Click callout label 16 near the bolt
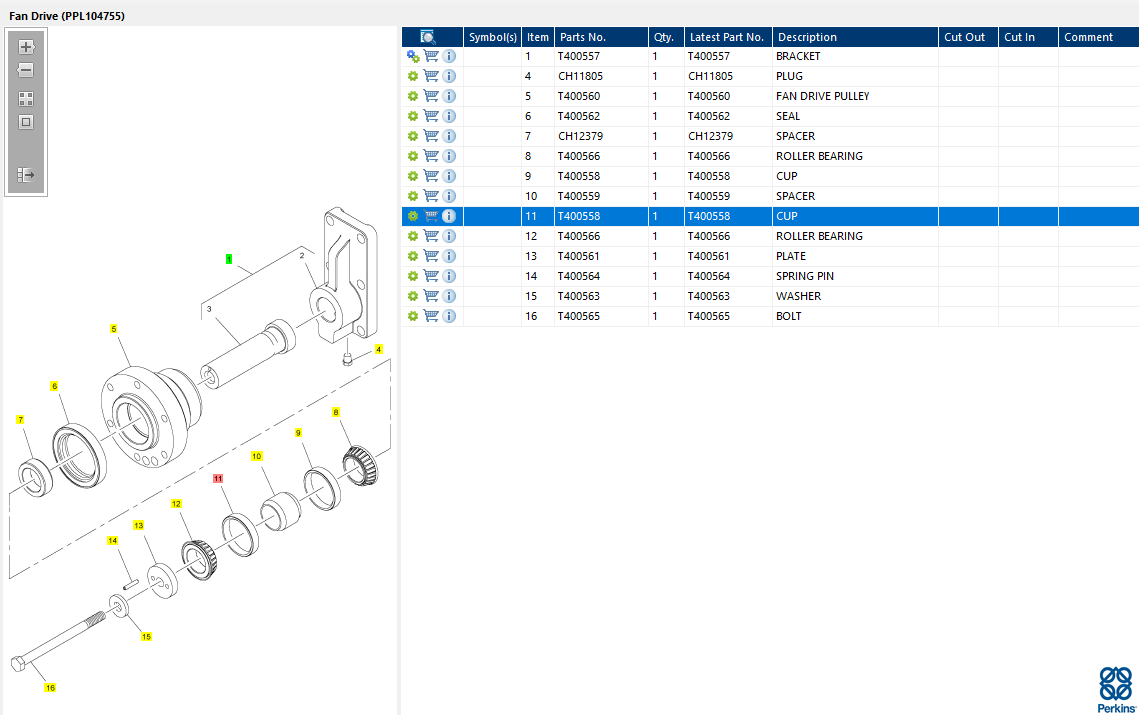This screenshot has height=715, width=1139. tap(50, 687)
